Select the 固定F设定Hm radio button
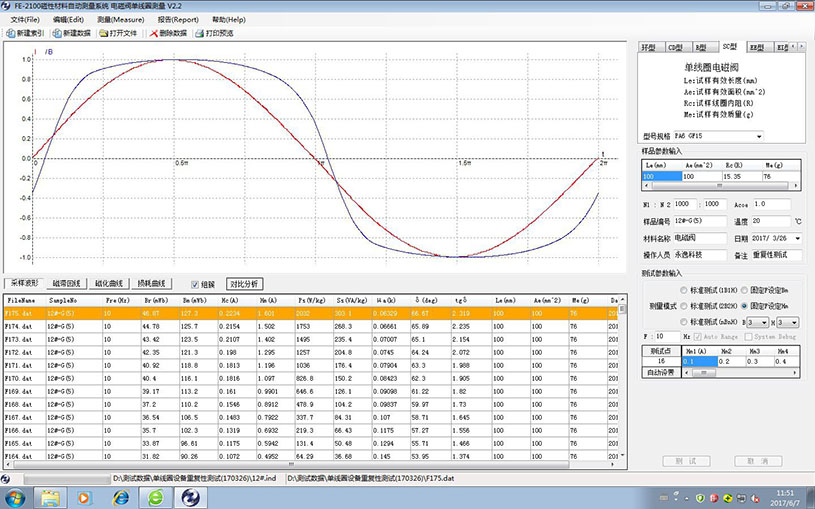 click(744, 306)
